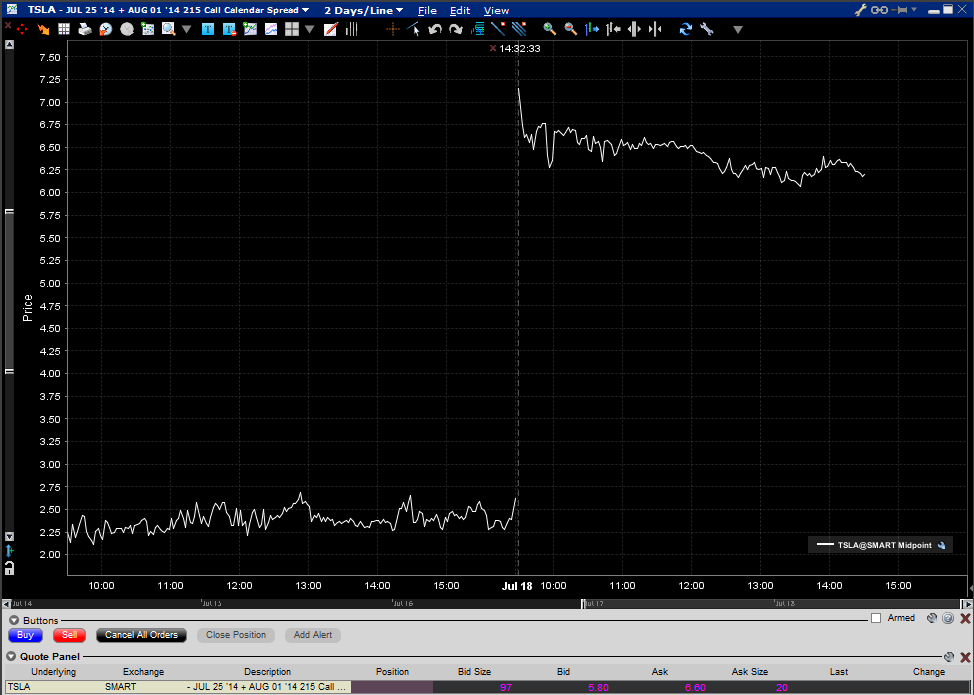Image resolution: width=974 pixels, height=695 pixels.
Task: Click the gold wrench configure icon in title bar
Action: pyautogui.click(x=860, y=10)
